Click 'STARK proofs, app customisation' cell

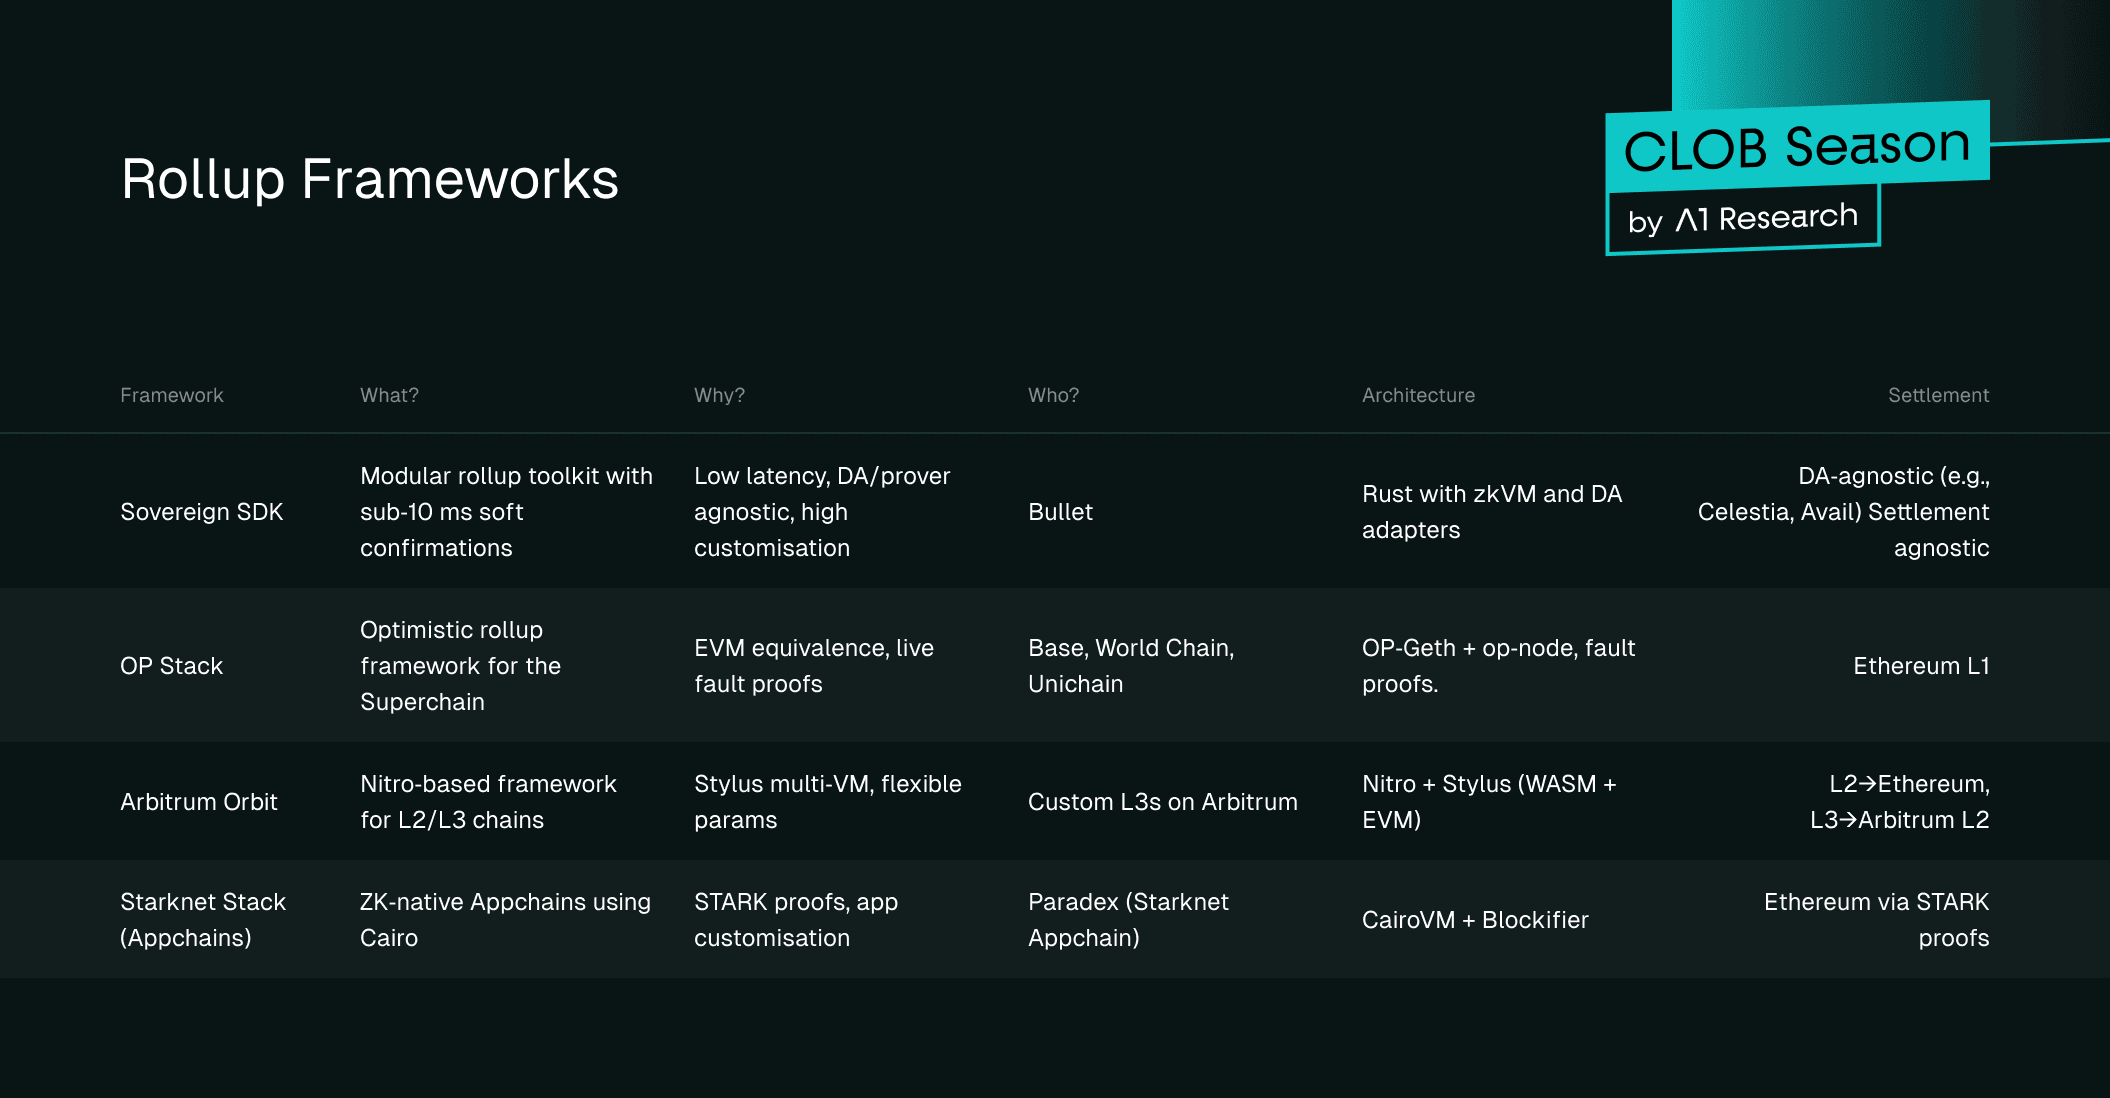point(796,920)
